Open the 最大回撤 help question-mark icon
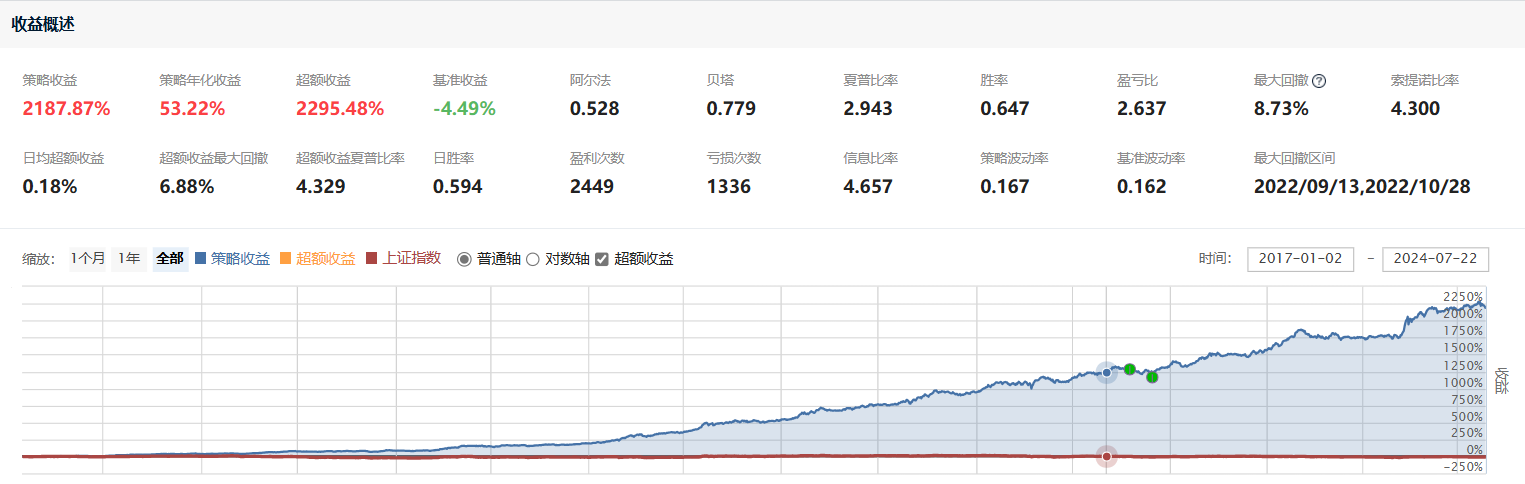 1319,81
